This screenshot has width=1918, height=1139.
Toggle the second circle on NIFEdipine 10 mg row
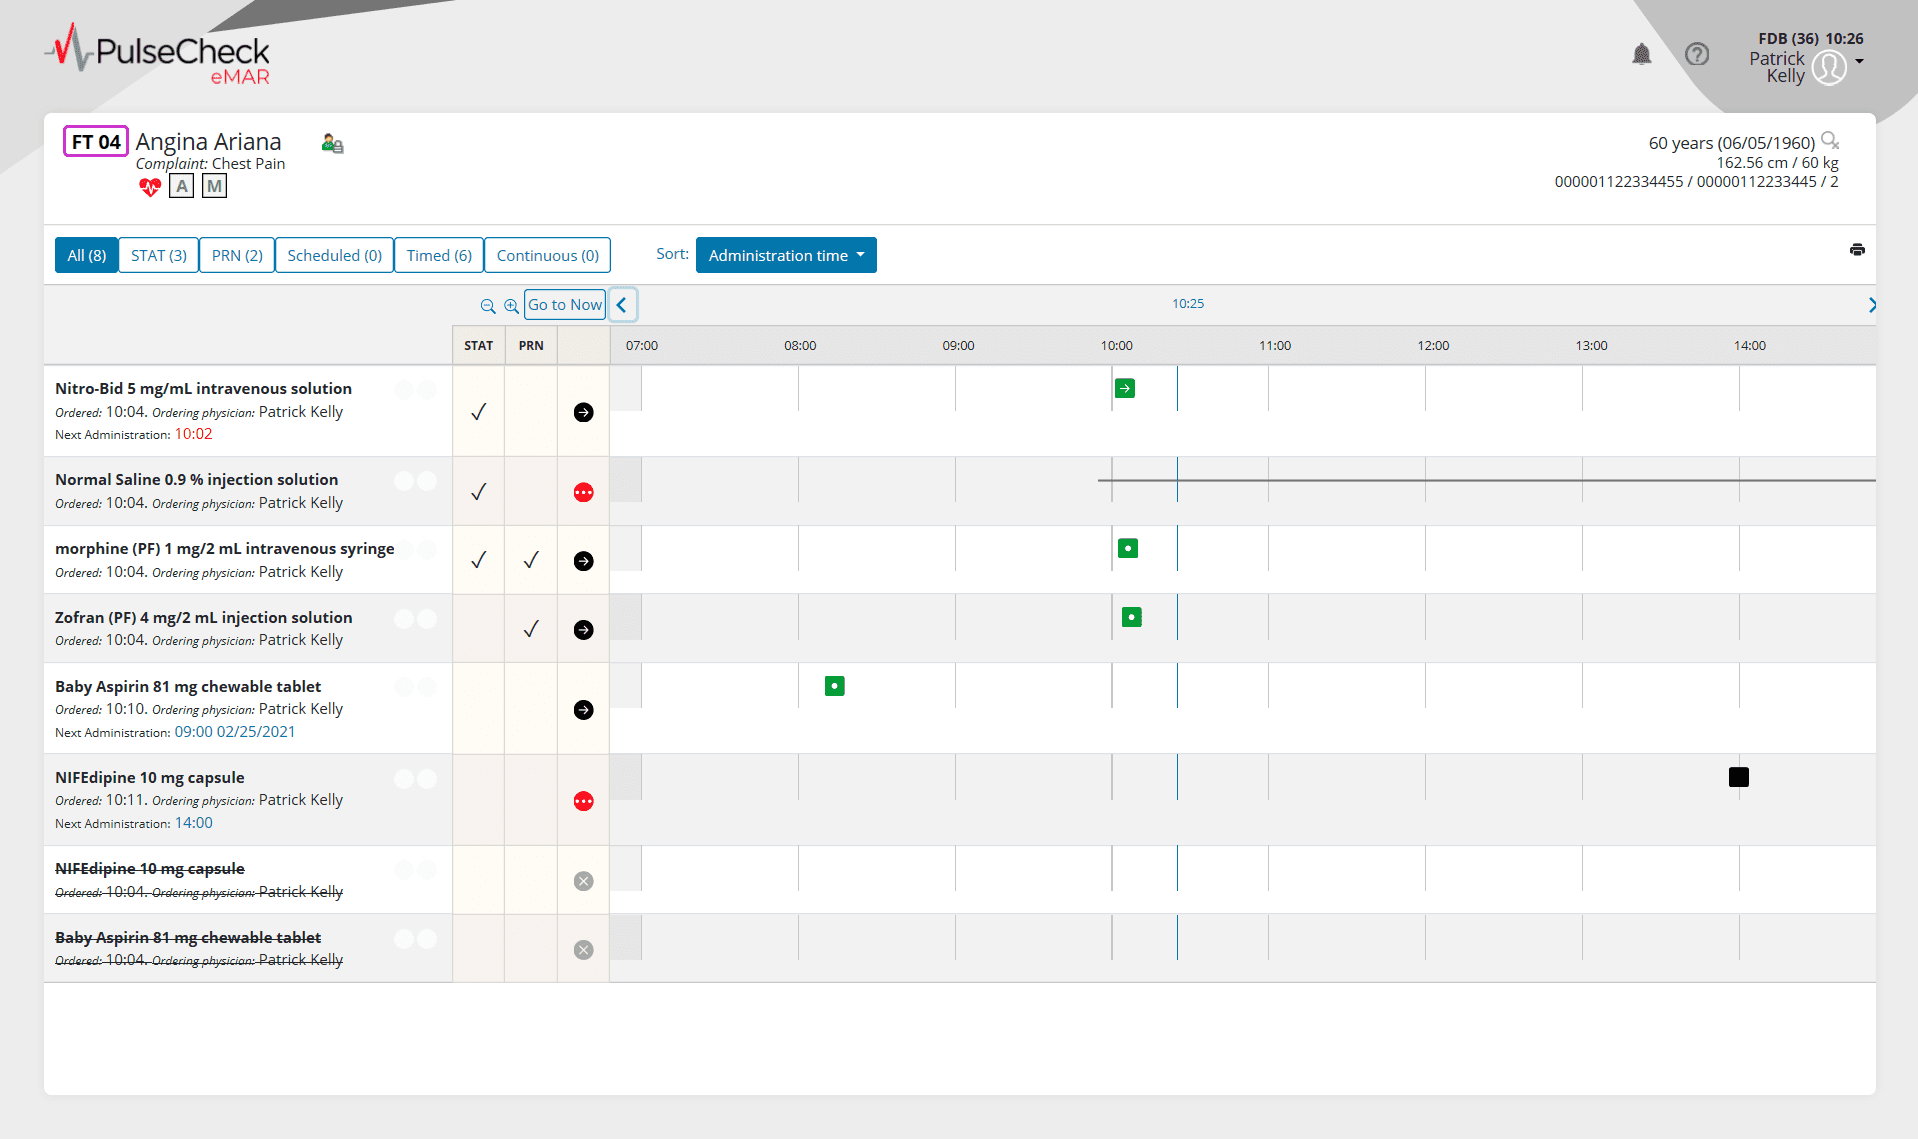pyautogui.click(x=427, y=779)
